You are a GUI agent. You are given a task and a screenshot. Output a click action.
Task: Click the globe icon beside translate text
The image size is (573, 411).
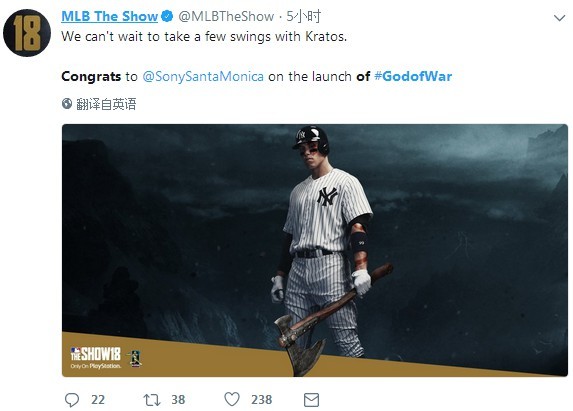coord(67,104)
